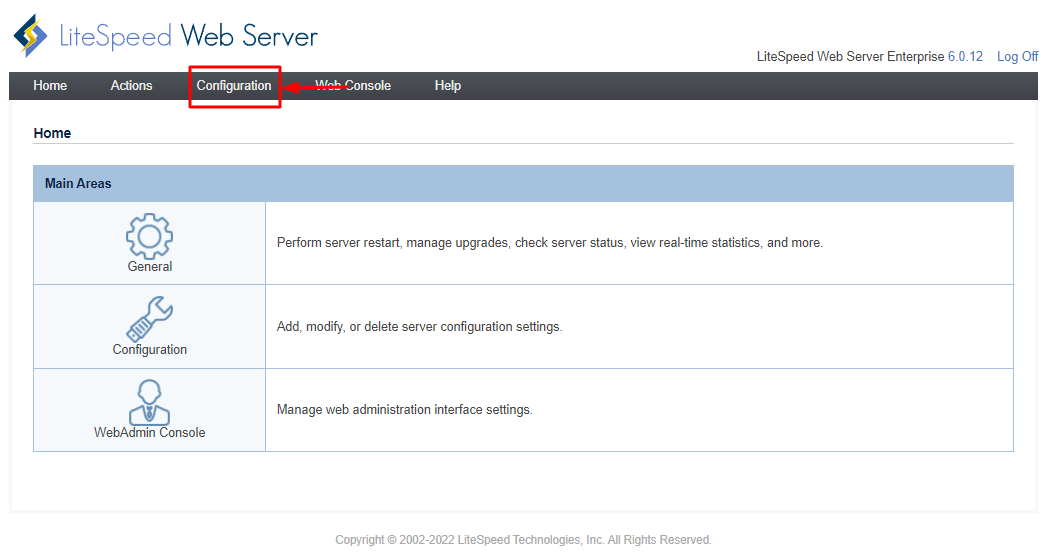Click the Main Areas table header
This screenshot has width=1042, height=556.
click(78, 184)
